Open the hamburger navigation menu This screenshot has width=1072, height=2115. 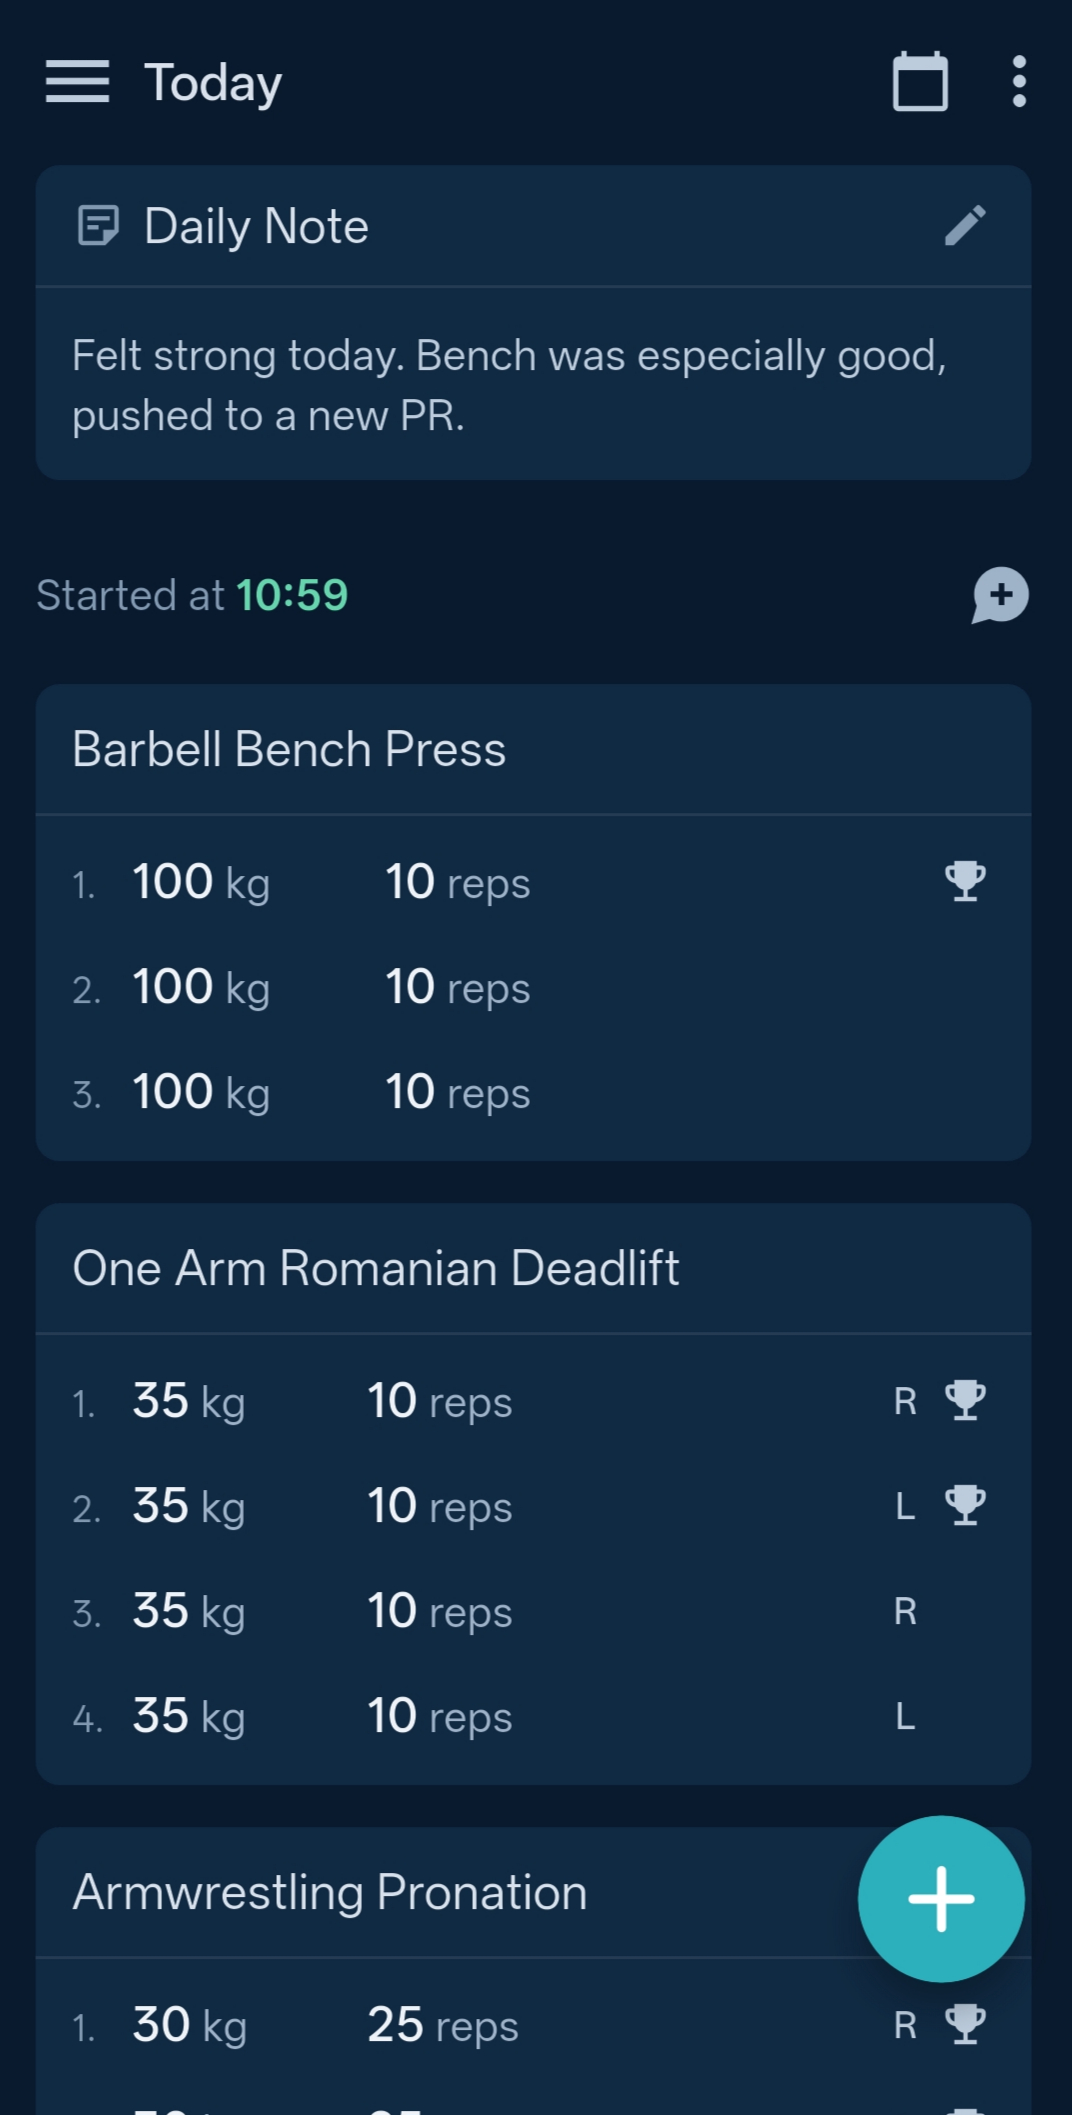tap(77, 81)
